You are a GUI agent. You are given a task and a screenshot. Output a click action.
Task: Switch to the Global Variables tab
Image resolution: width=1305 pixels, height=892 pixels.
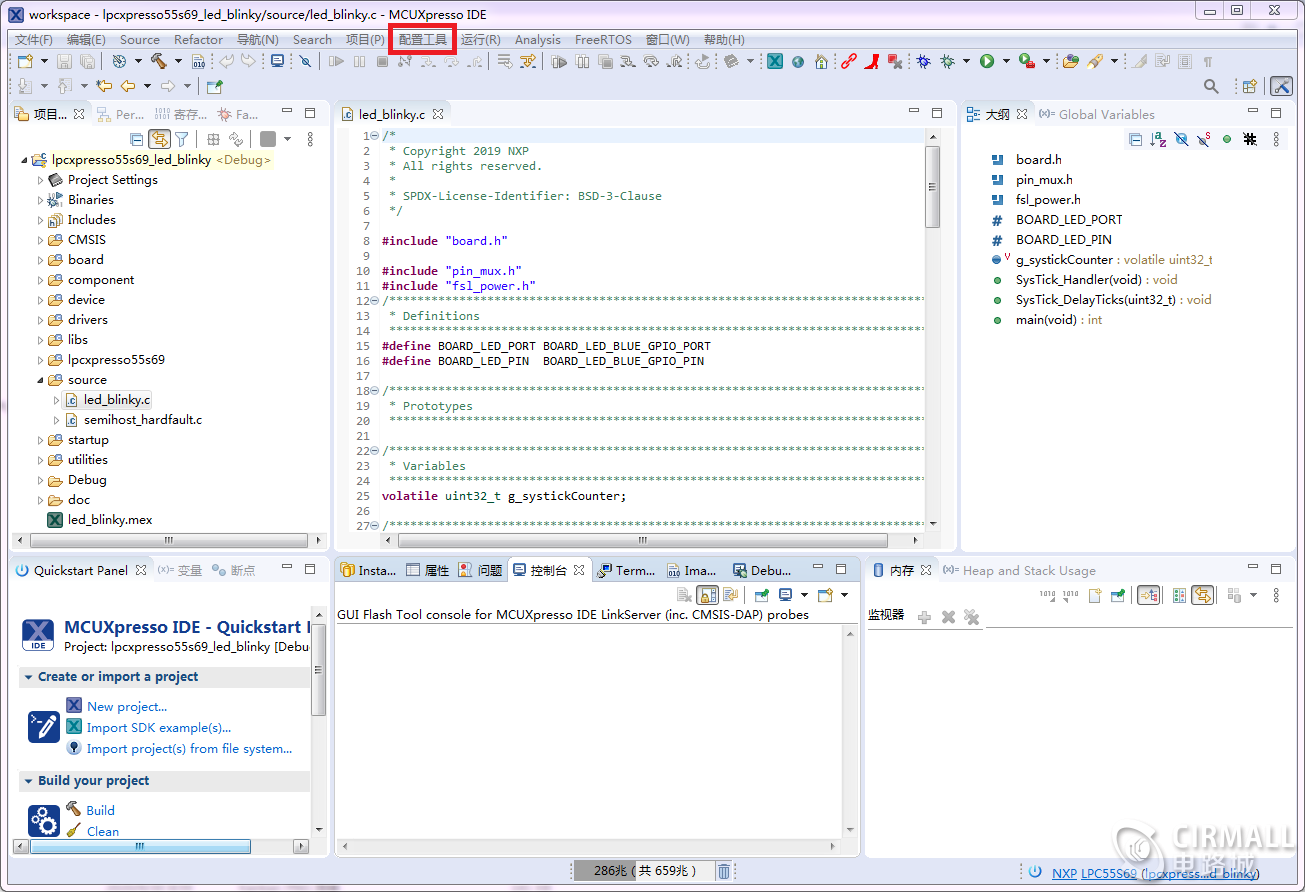[x=1105, y=115]
